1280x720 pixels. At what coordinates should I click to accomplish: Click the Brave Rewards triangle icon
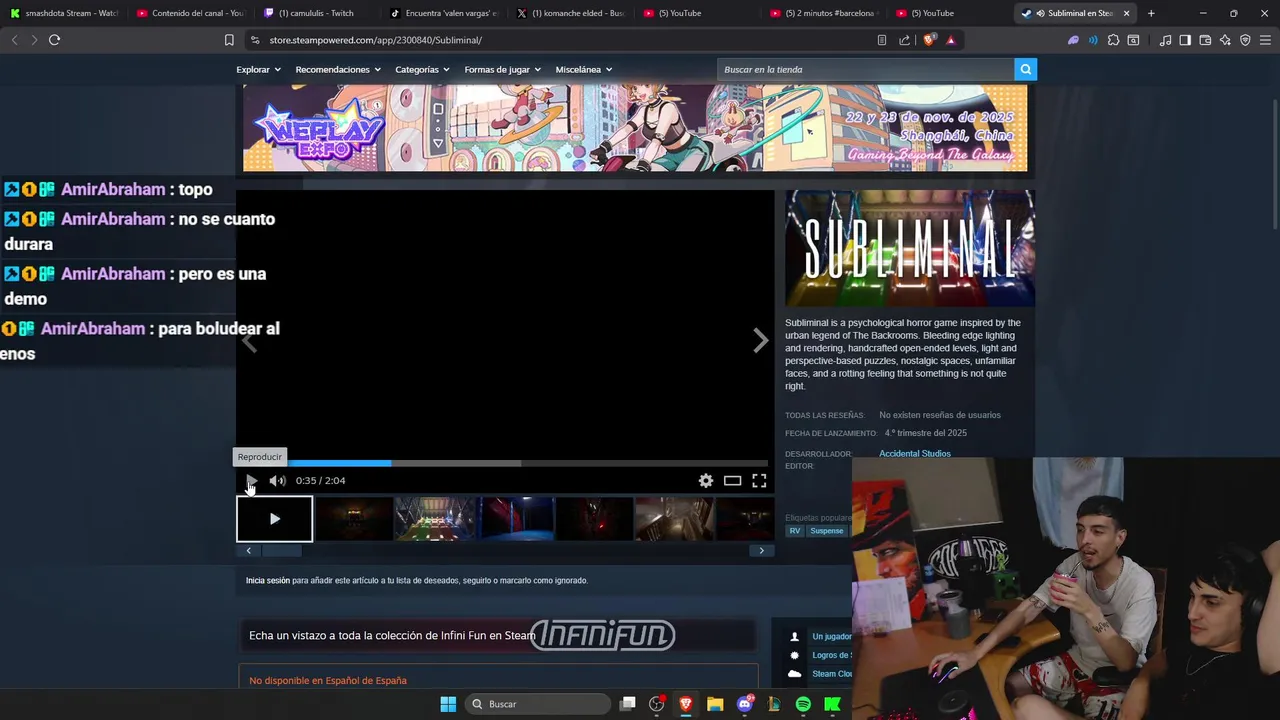[950, 40]
